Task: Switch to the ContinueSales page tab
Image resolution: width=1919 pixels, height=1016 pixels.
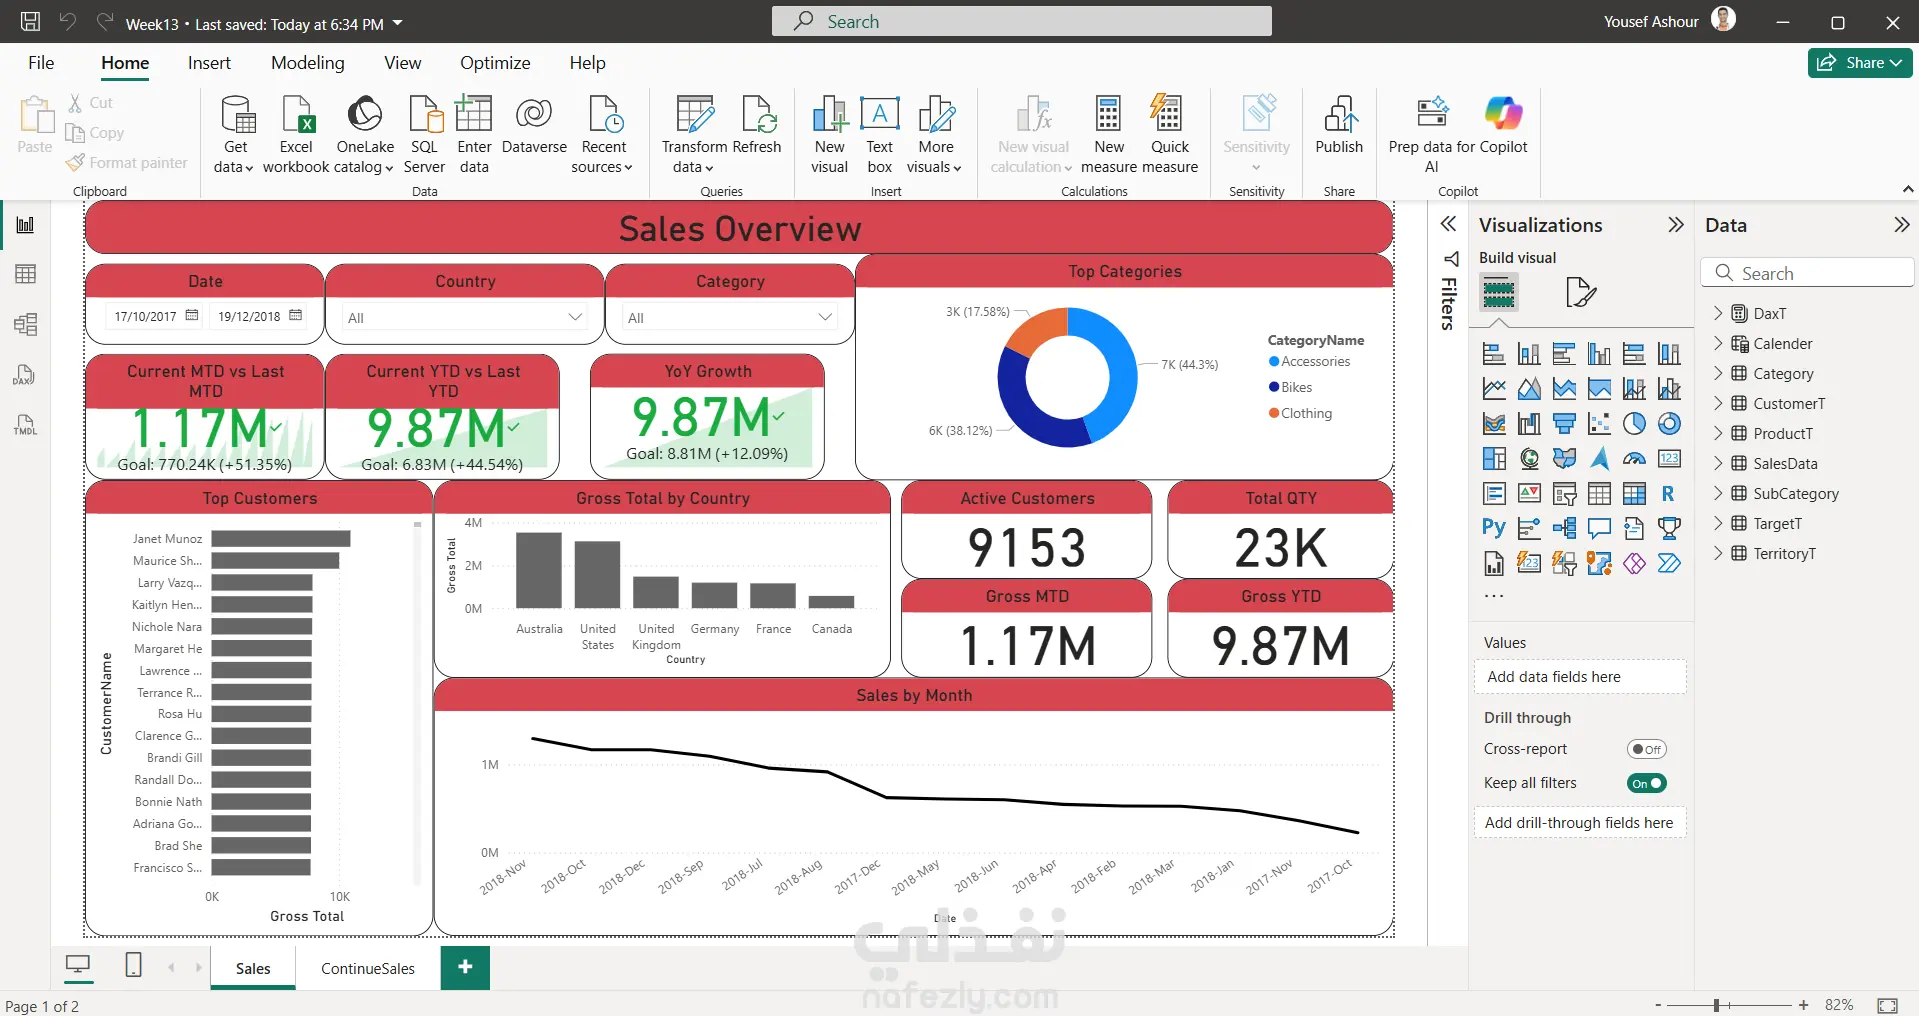Action: pos(367,968)
